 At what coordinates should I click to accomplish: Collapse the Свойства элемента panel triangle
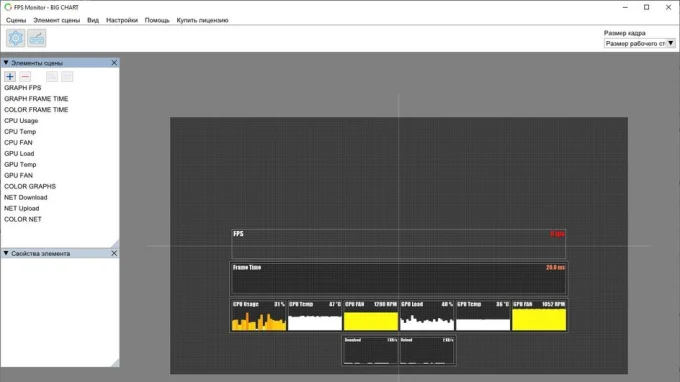click(6, 253)
